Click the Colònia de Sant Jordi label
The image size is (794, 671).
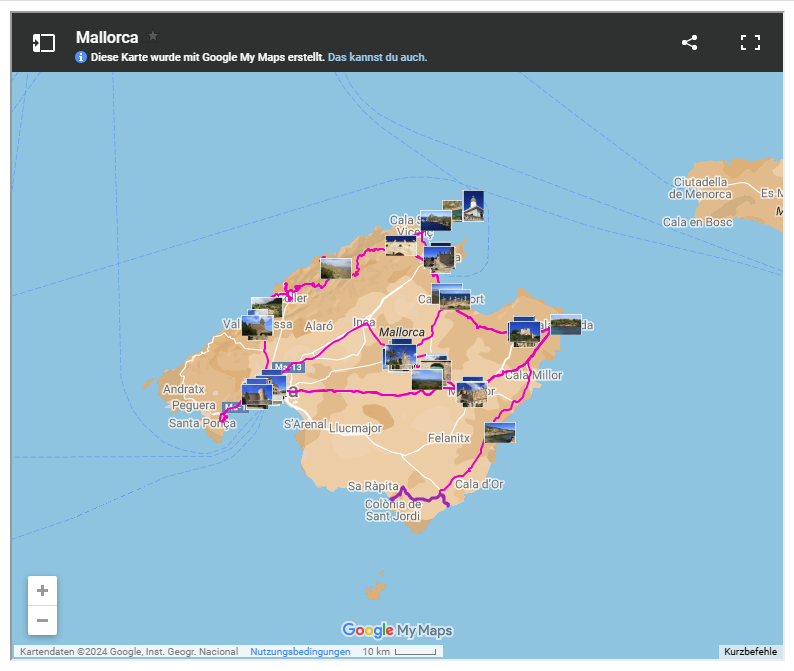[x=393, y=510]
